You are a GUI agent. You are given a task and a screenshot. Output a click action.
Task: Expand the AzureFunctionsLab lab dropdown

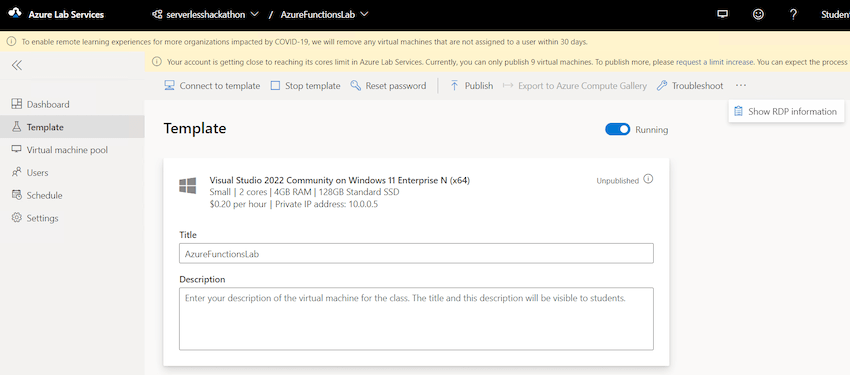click(324, 15)
